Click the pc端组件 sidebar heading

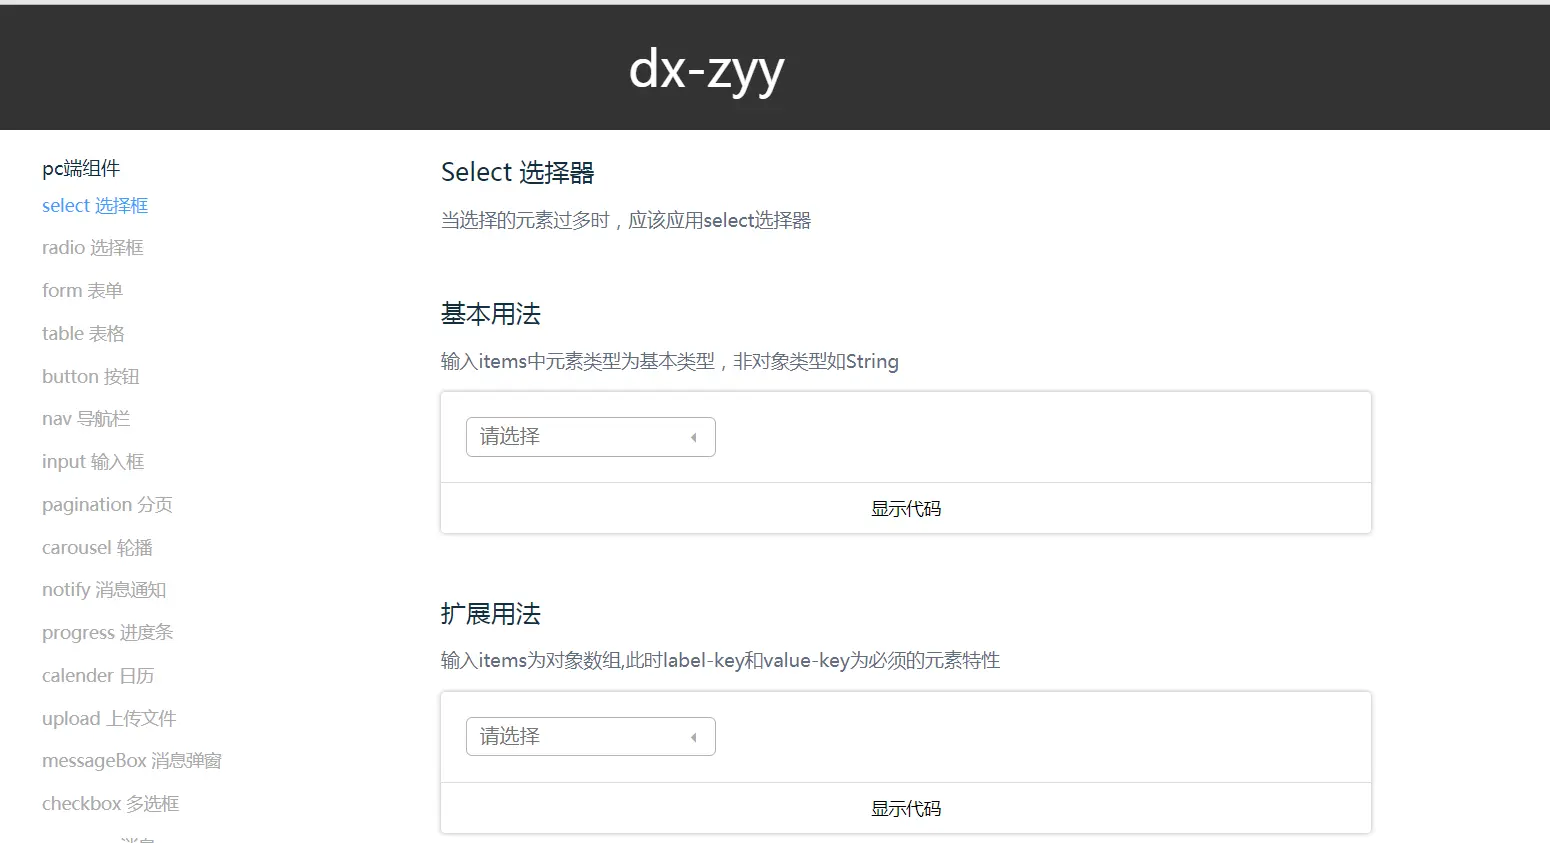click(81, 169)
